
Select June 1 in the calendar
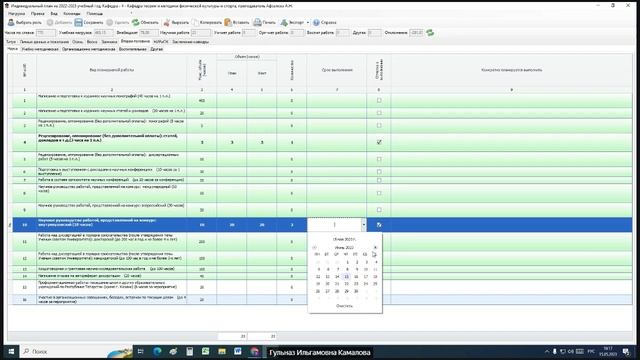[x=347, y=262]
